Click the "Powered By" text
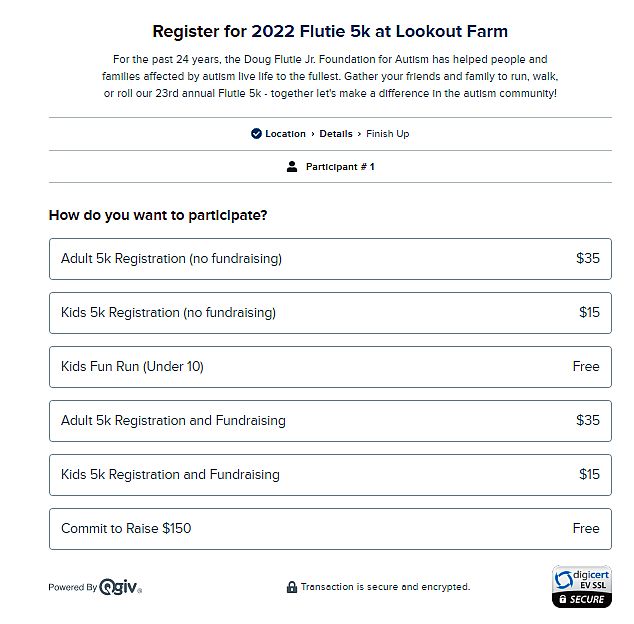Image resolution: width=634 pixels, height=624 pixels. pos(72,588)
